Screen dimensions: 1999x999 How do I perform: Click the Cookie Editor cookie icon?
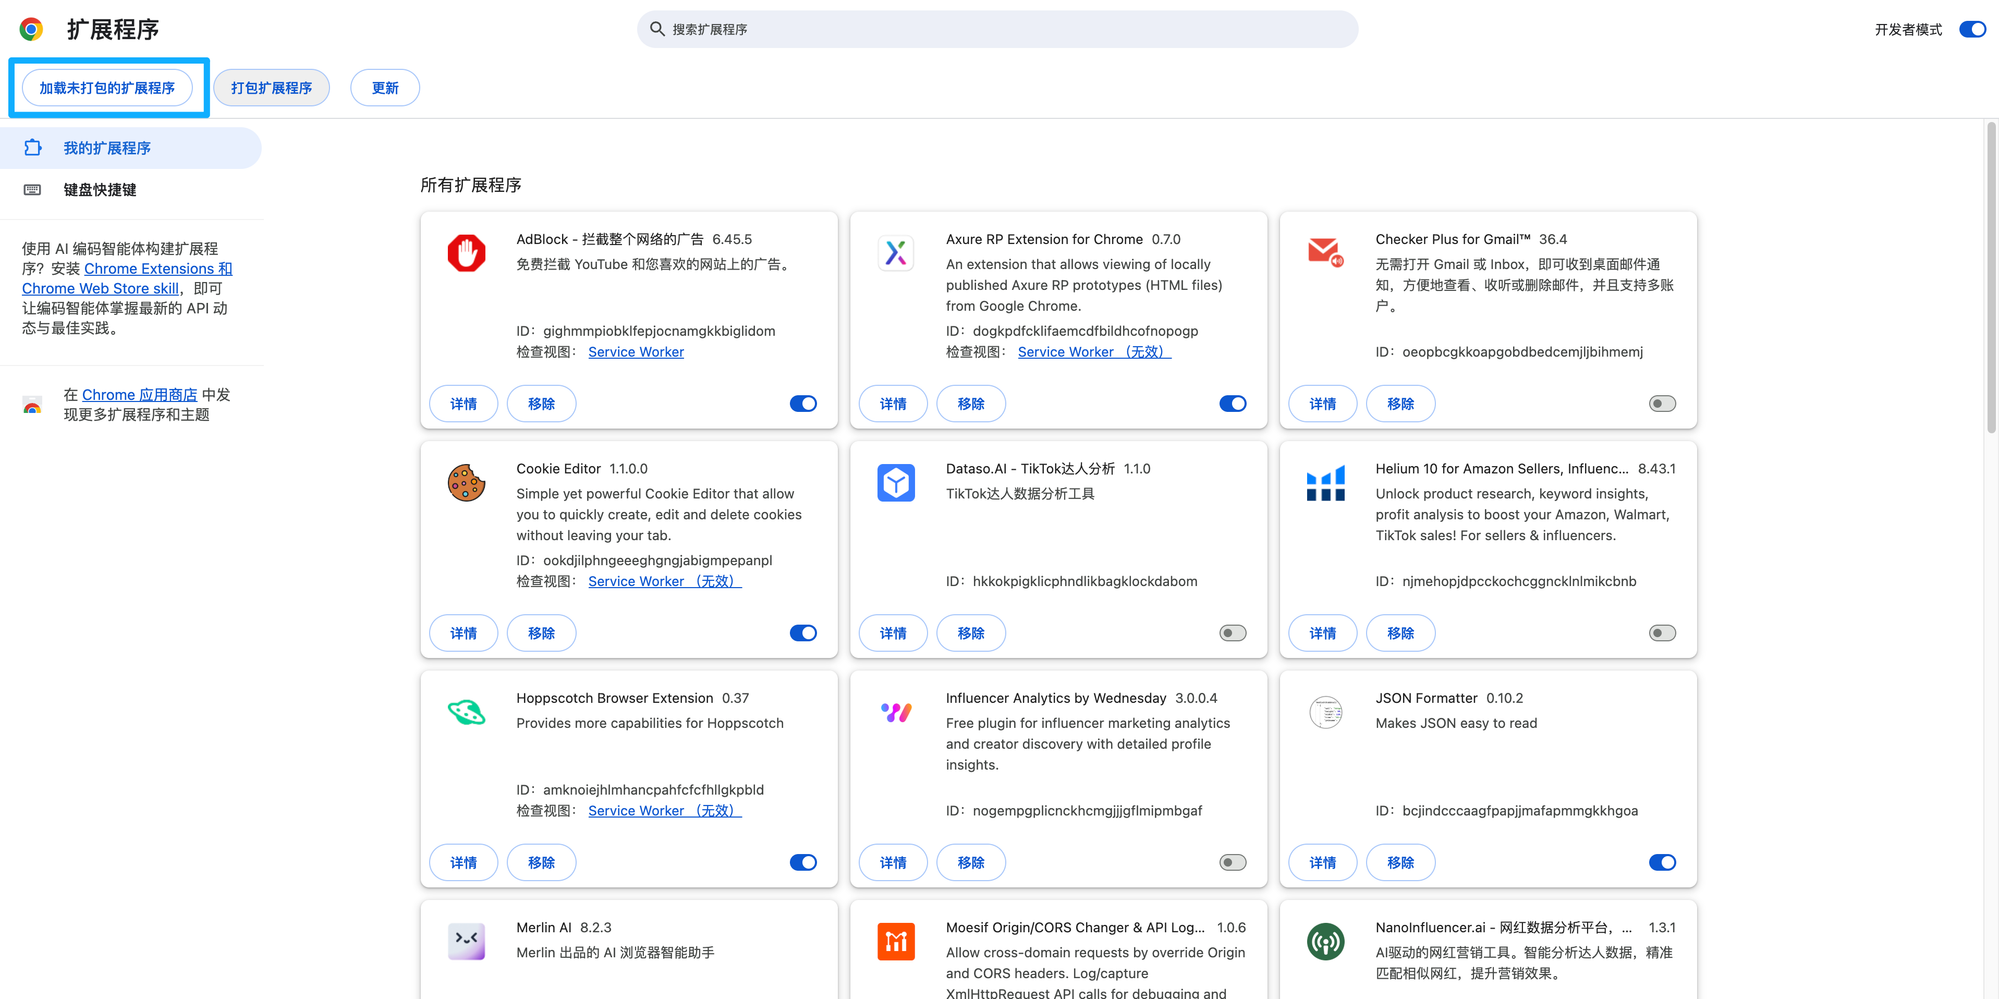point(466,483)
